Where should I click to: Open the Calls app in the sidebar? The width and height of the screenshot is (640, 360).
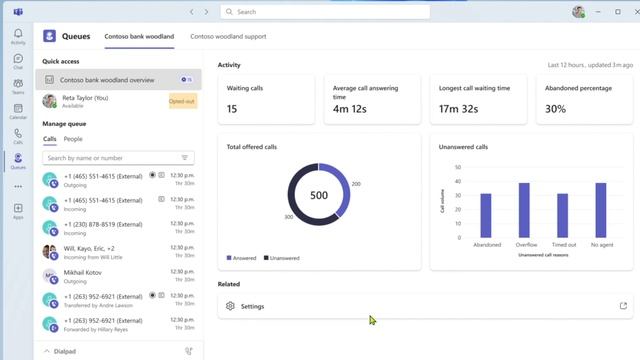pos(18,136)
